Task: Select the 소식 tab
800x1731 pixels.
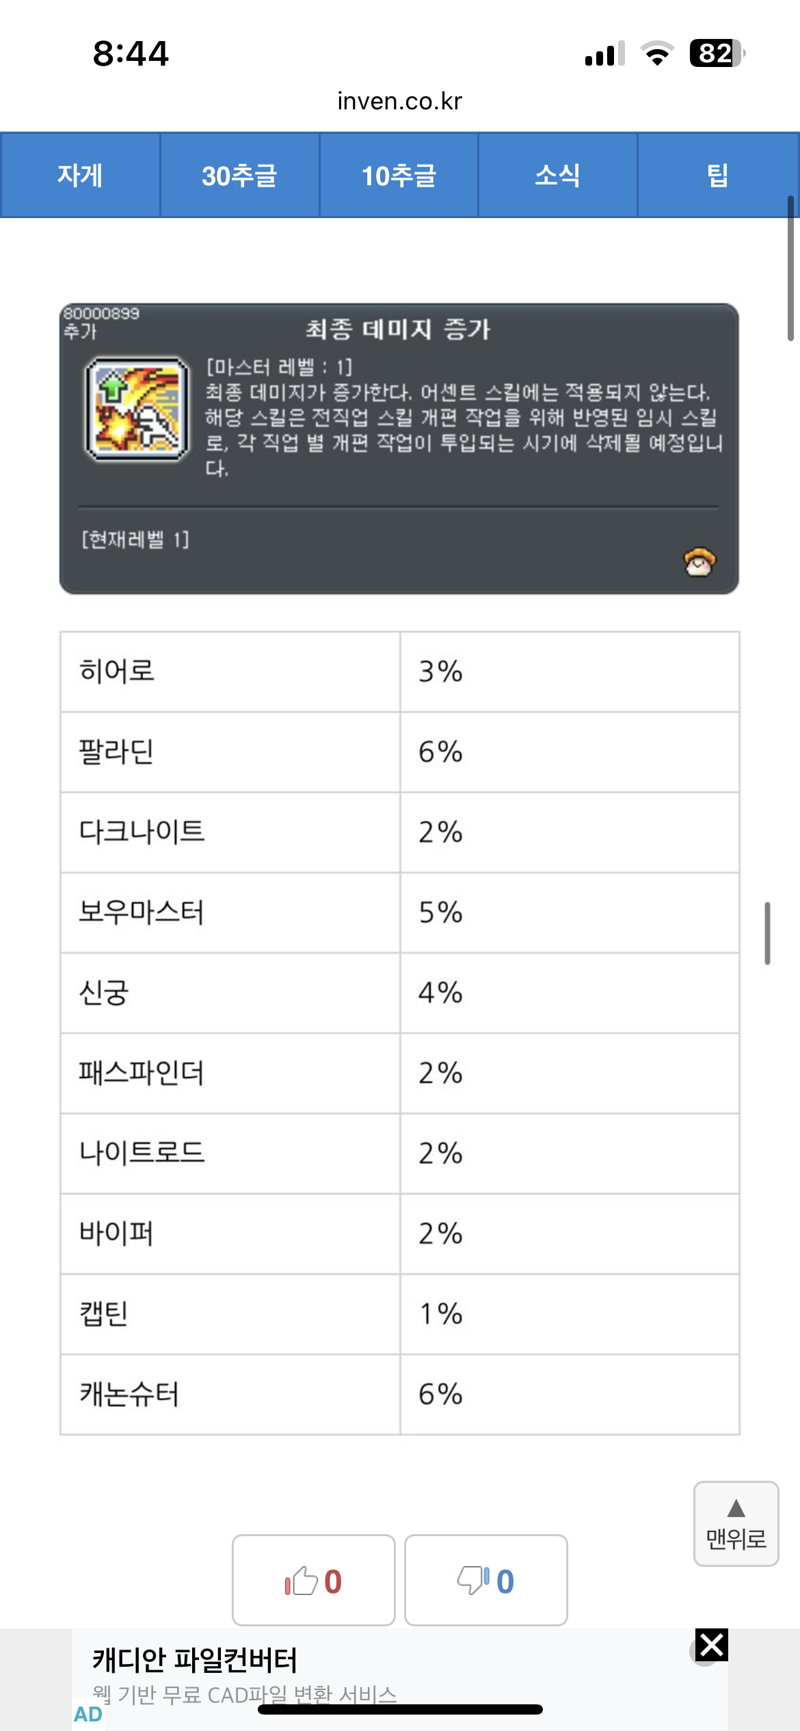Action: 558,175
